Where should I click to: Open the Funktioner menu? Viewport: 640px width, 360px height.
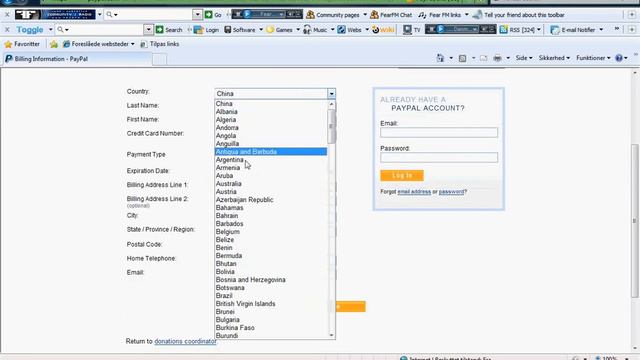tap(593, 58)
